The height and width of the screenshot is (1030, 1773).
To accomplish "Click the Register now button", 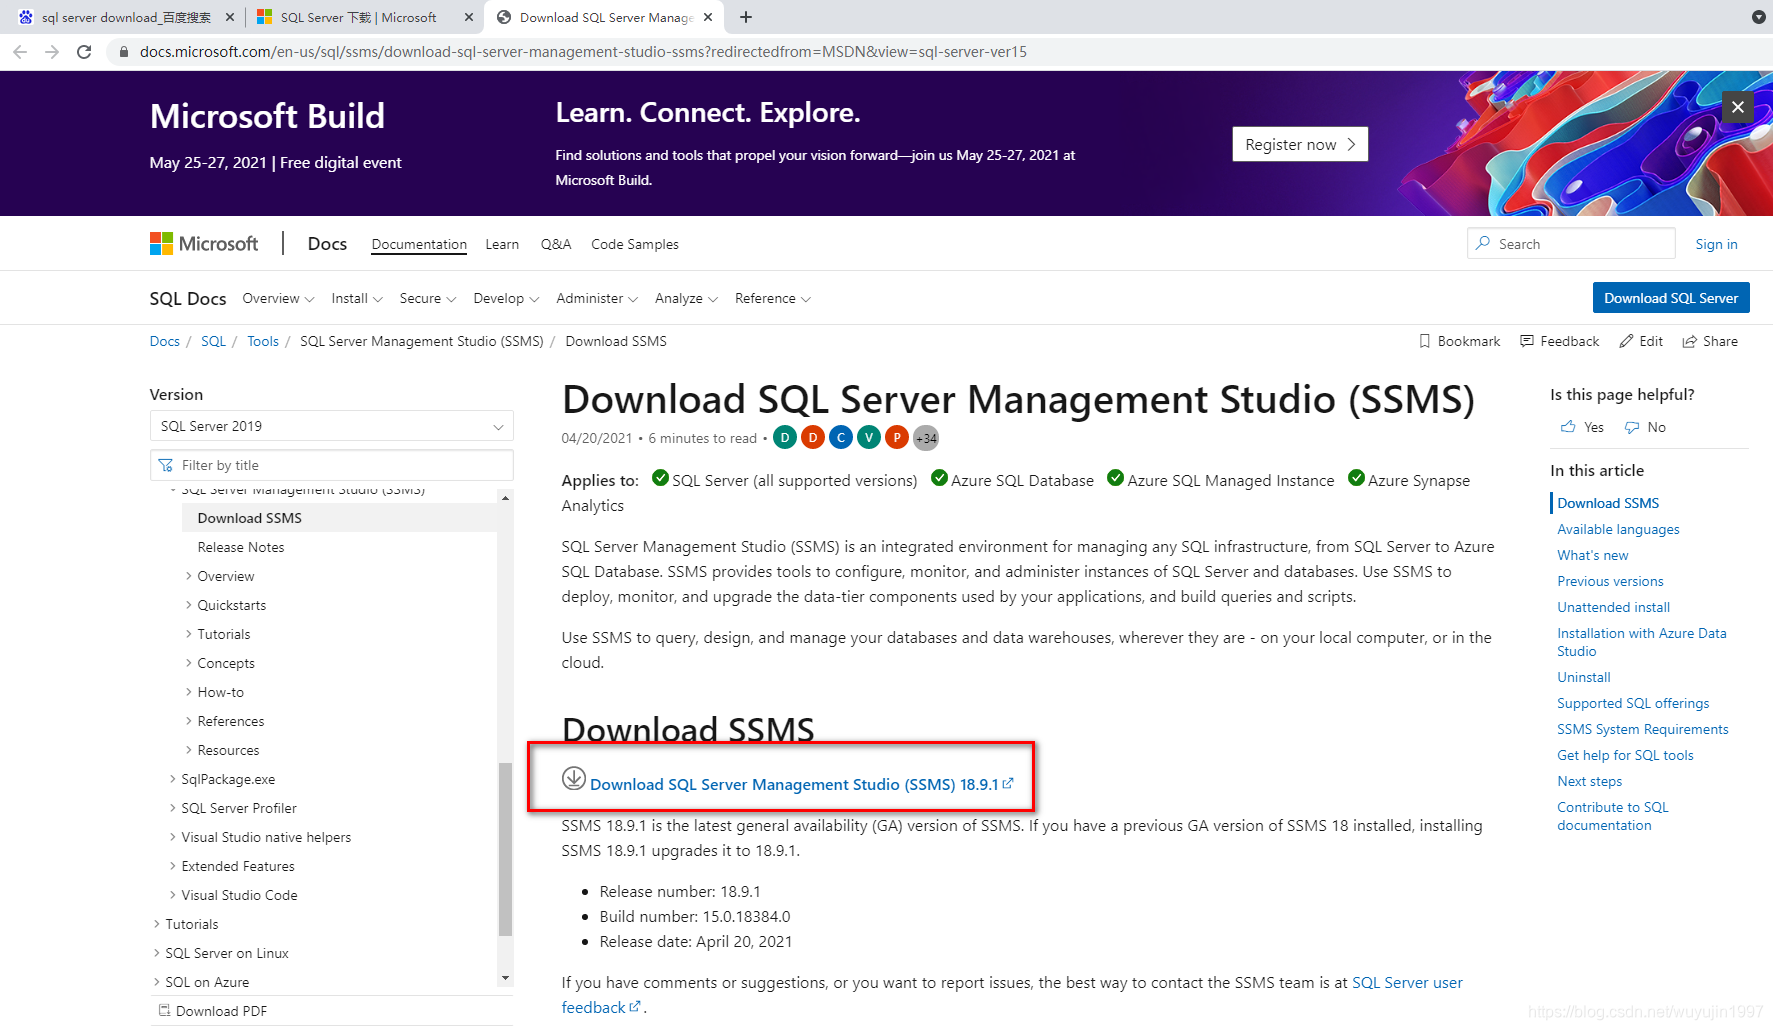I will pos(1300,144).
